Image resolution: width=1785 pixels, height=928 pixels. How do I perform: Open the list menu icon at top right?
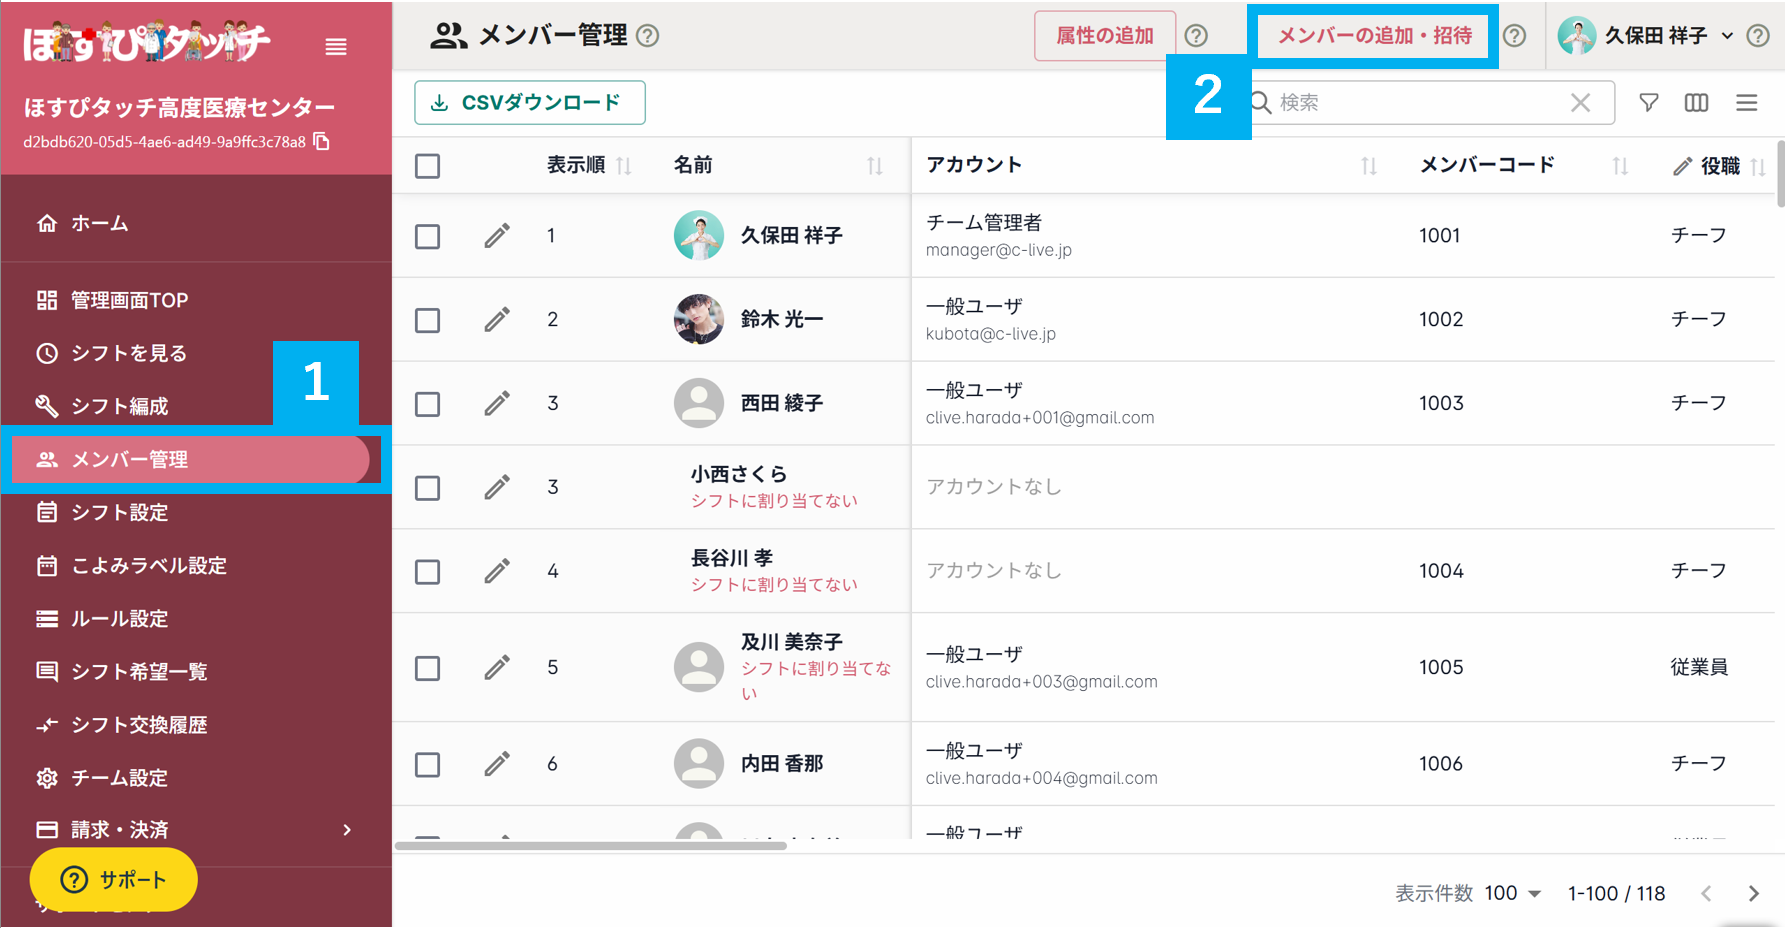[x=1746, y=102]
